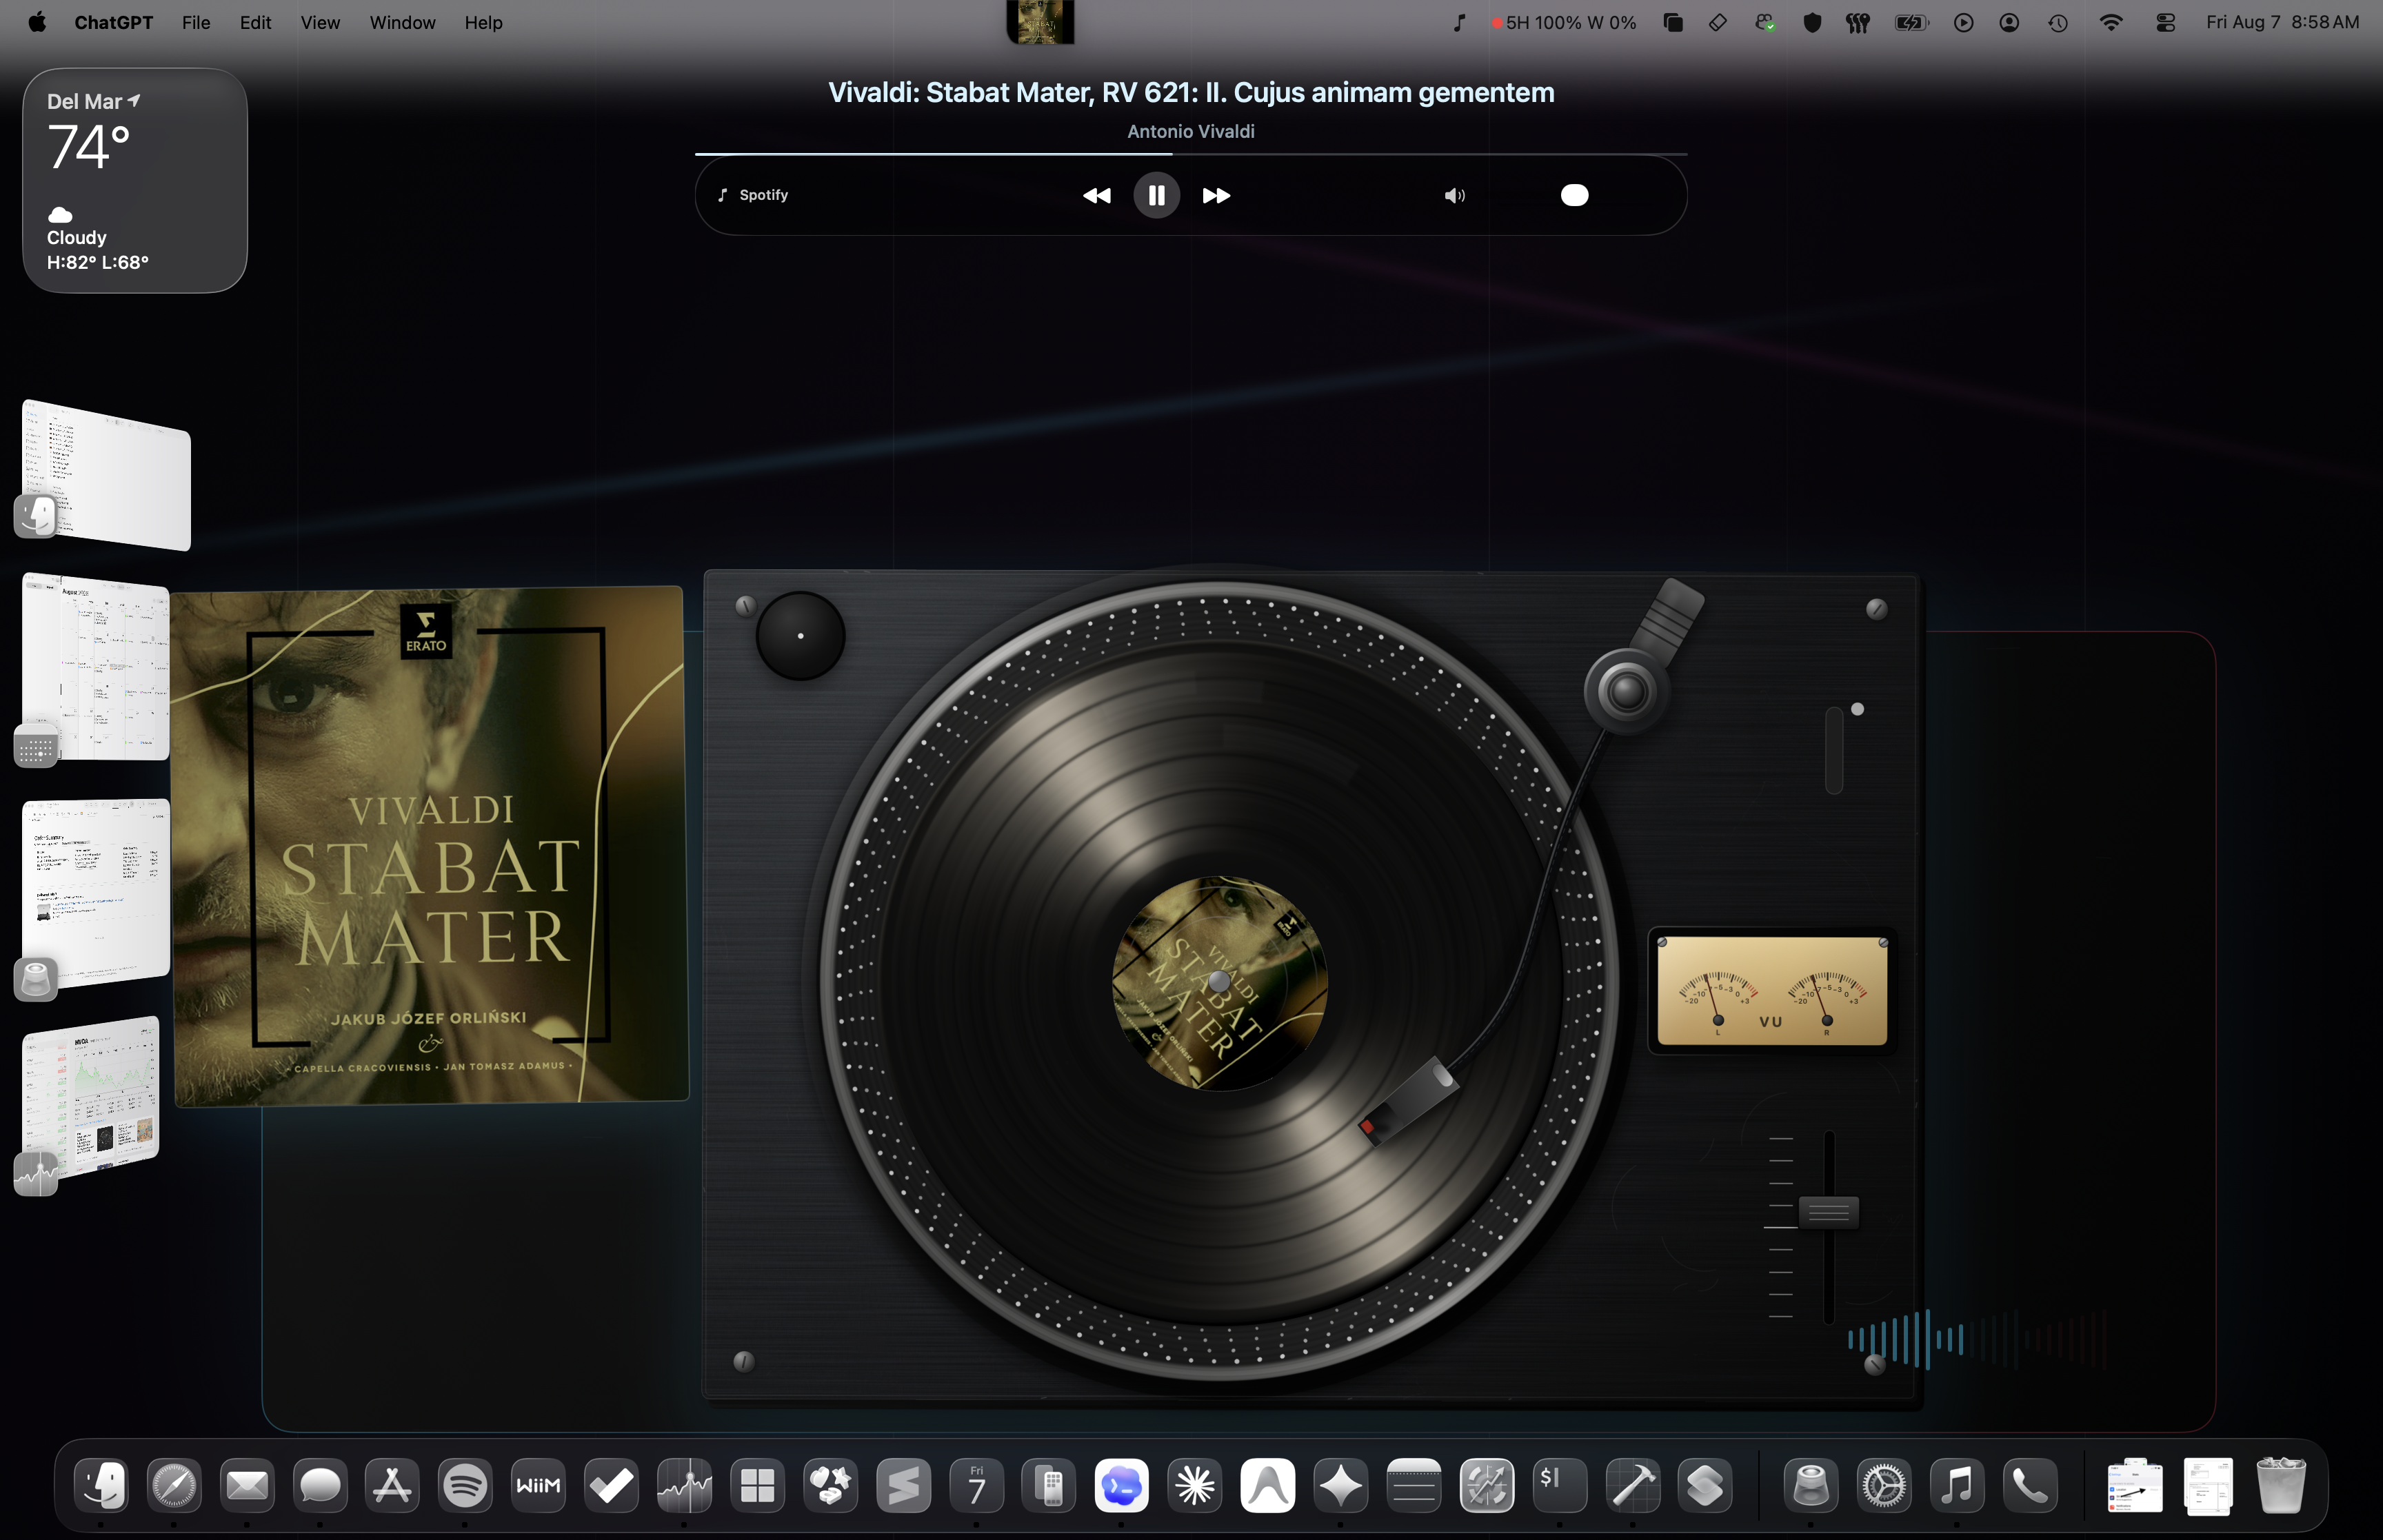Image resolution: width=2383 pixels, height=1540 pixels.
Task: Pause the current Vivaldi track
Action: 1156,195
